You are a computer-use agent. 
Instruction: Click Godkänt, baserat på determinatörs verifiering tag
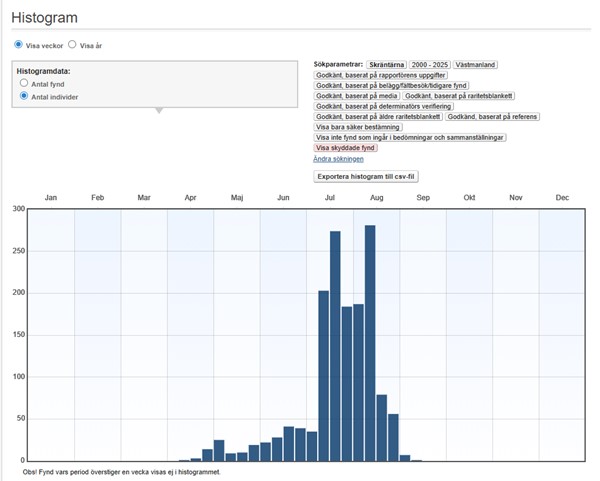tap(384, 106)
